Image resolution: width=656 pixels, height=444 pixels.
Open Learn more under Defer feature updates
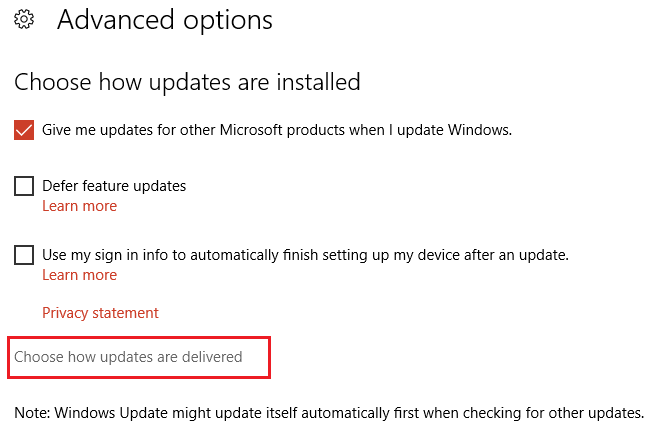[x=79, y=206]
